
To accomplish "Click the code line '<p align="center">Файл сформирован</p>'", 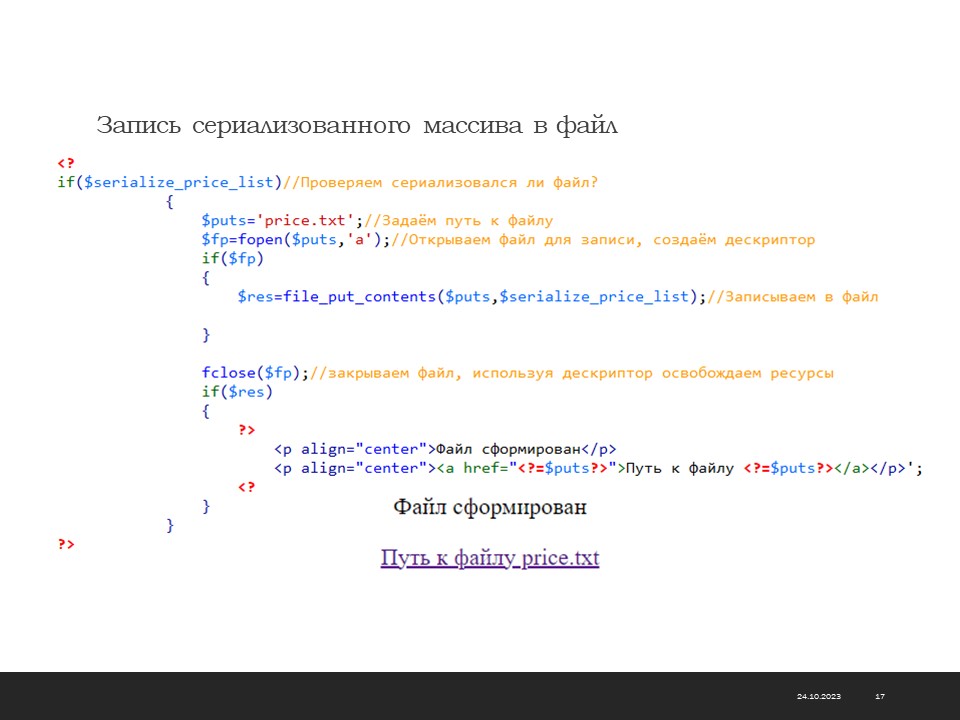I will tap(445, 449).
